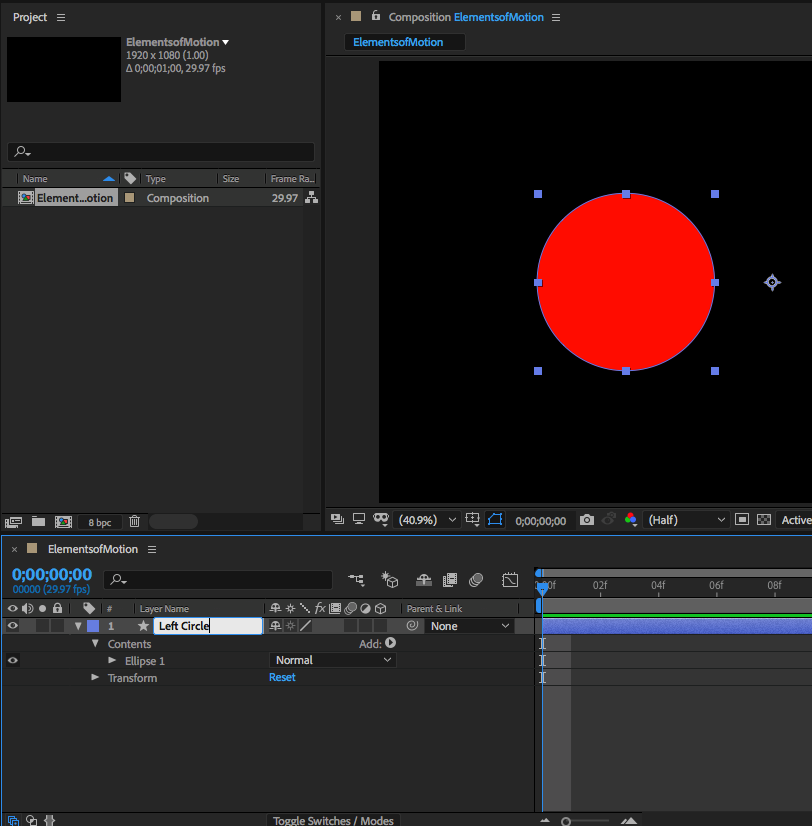Enable motion blur for timeline layers
812x826 pixels.
tap(476, 580)
